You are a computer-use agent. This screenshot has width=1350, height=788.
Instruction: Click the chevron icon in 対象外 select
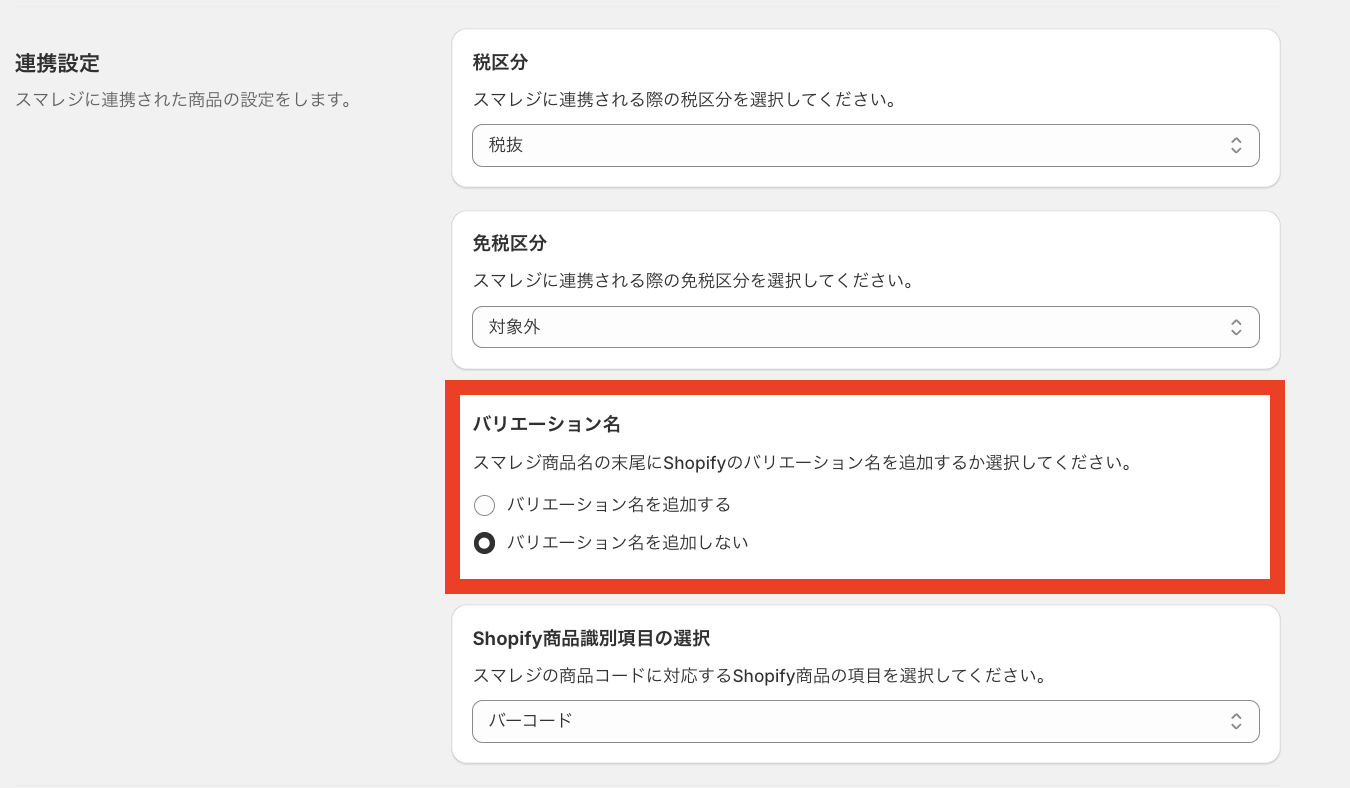tap(1236, 327)
